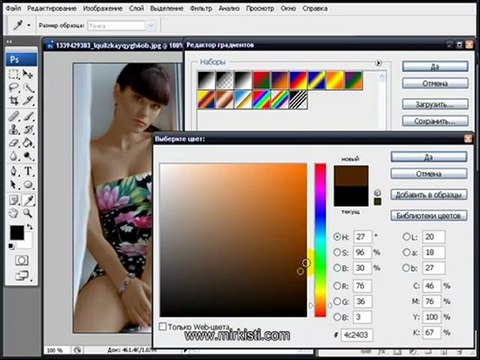The width and height of the screenshot is (480, 360).
Task: Select the Lasso tool
Action: [14, 88]
